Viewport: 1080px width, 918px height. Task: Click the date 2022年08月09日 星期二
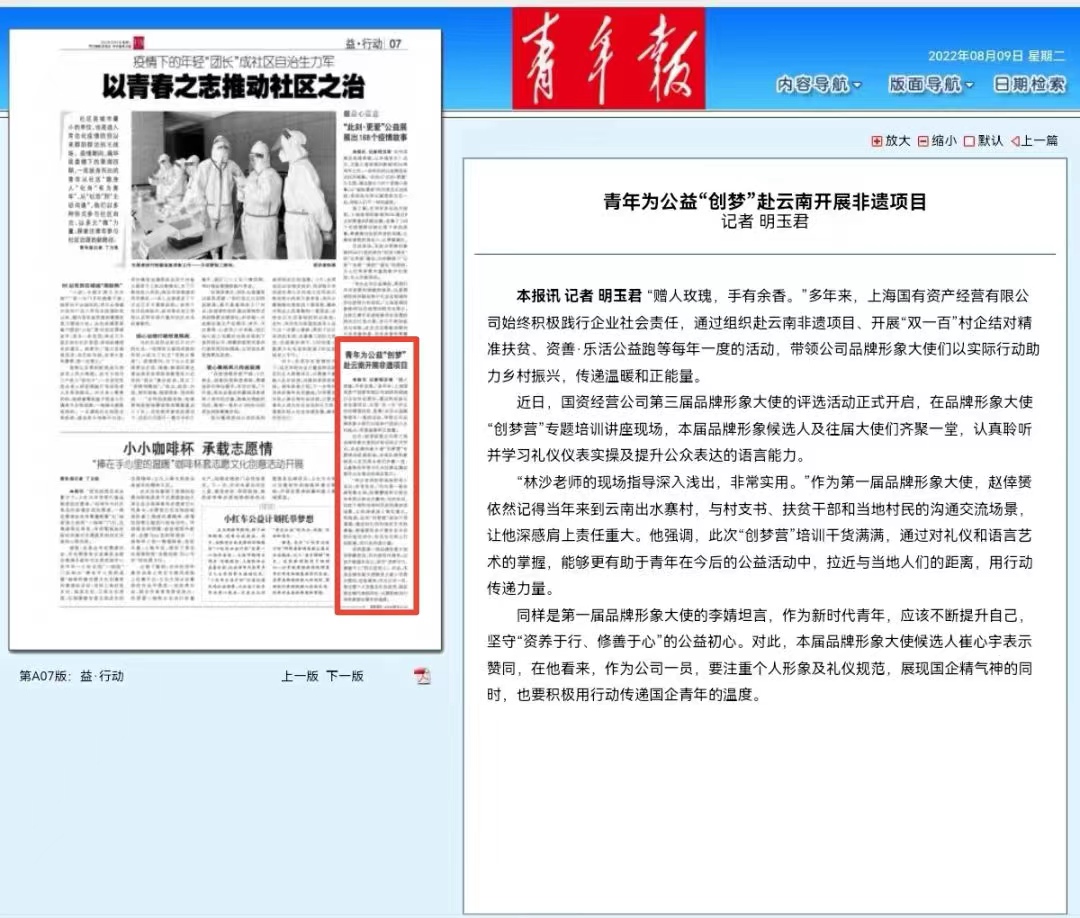[x=996, y=56]
